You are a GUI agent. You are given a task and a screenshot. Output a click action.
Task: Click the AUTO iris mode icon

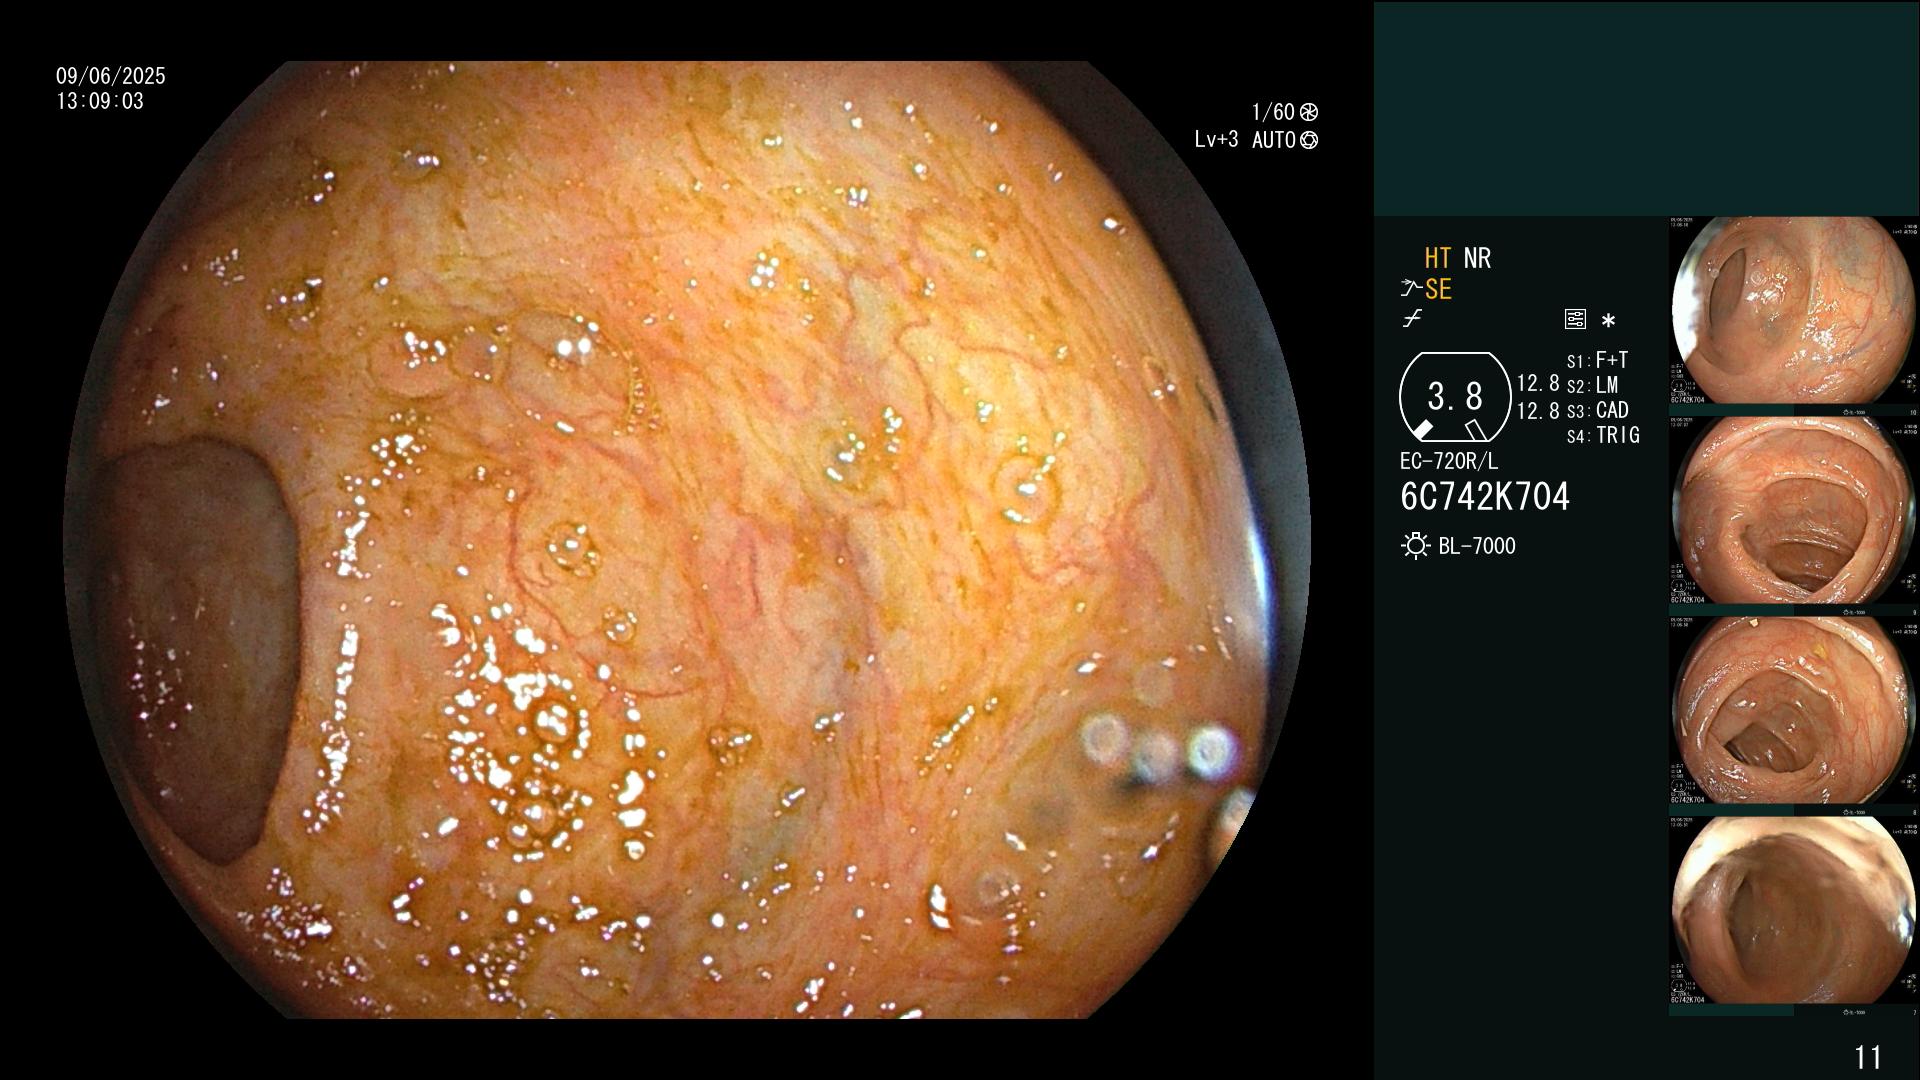1308,140
